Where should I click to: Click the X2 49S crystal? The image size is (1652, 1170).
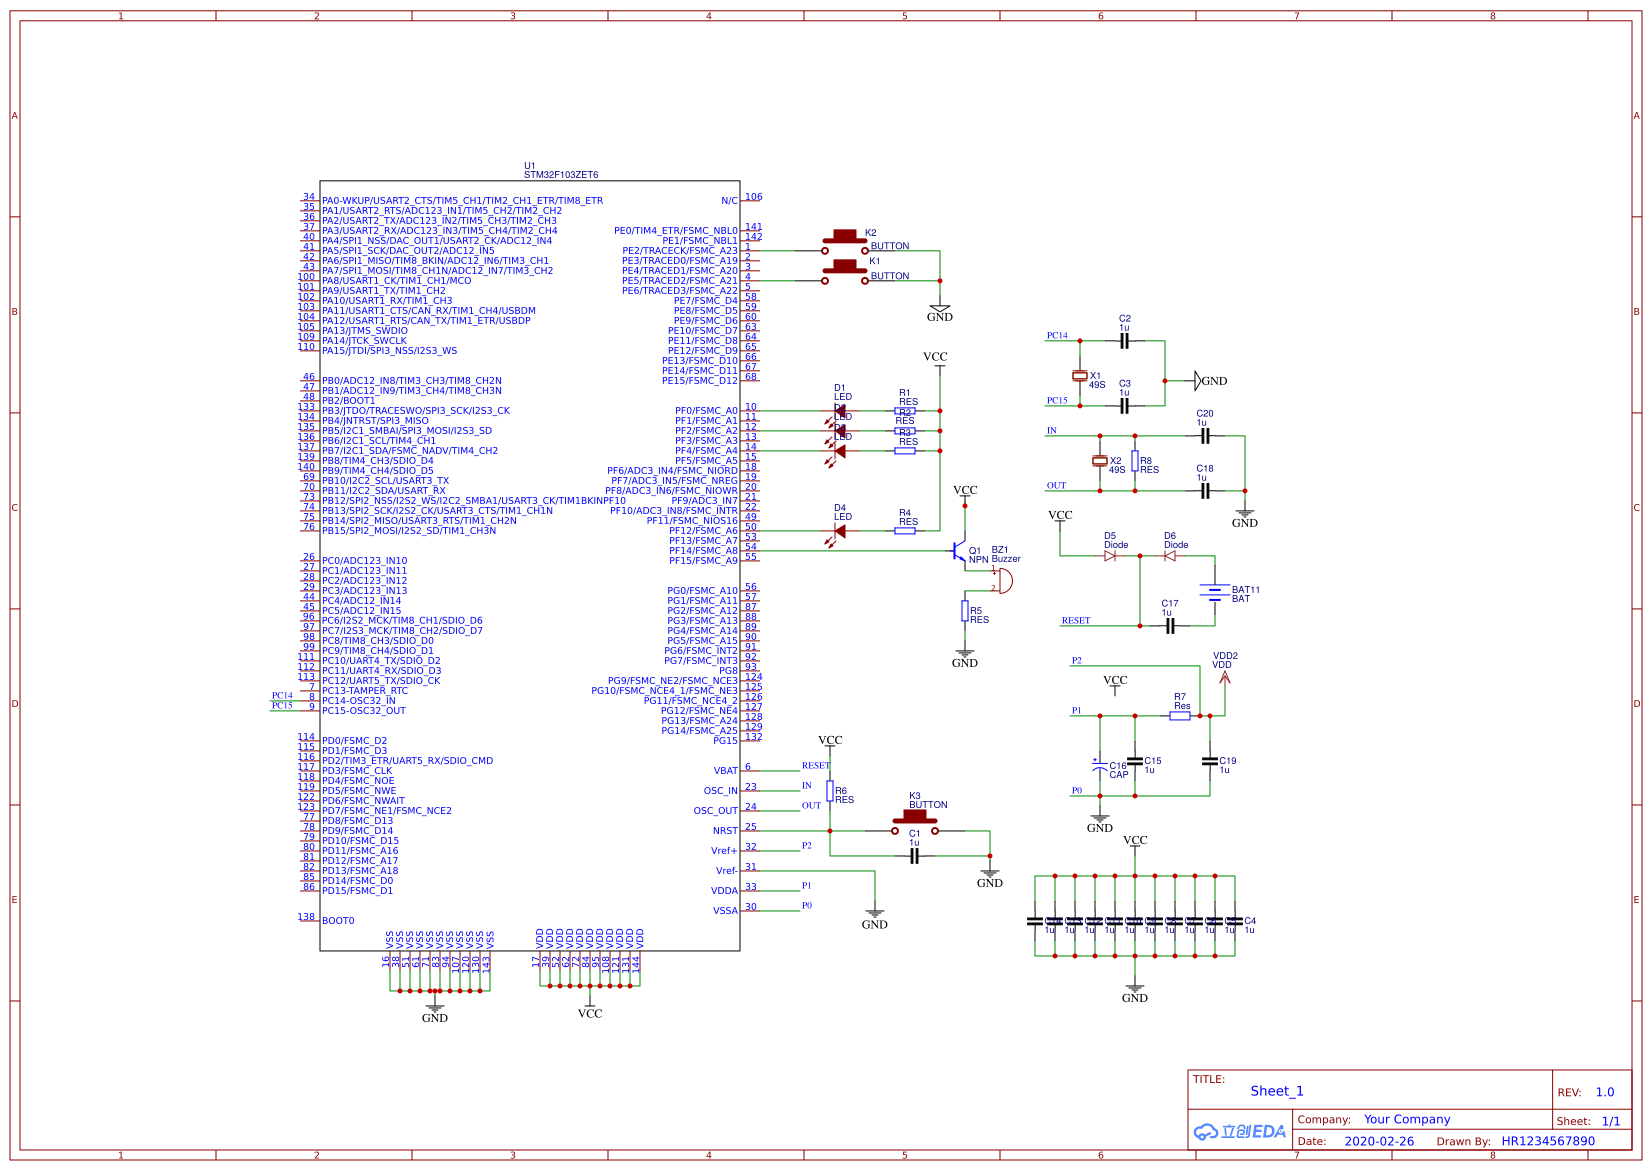[1100, 461]
